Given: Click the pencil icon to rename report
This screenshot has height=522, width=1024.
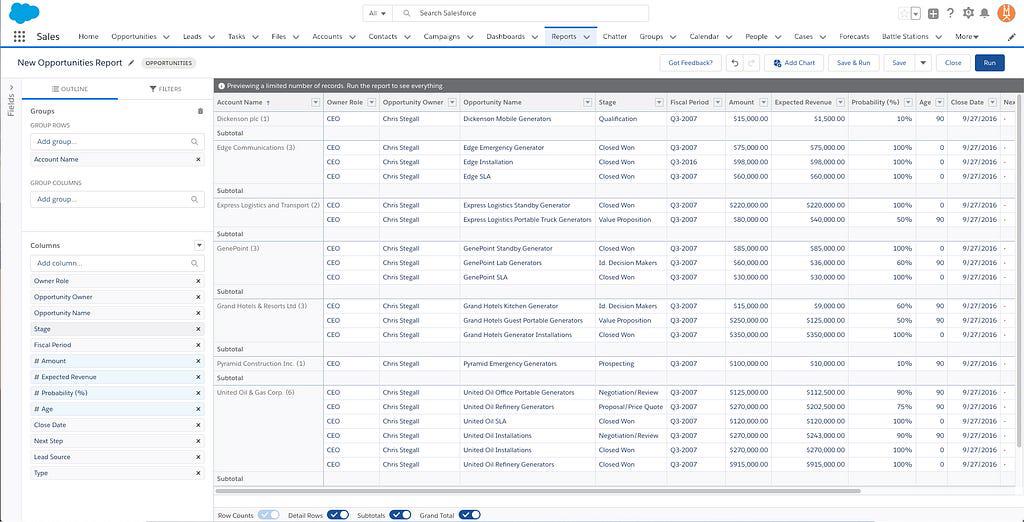Looking at the screenshot, I should pos(131,62).
